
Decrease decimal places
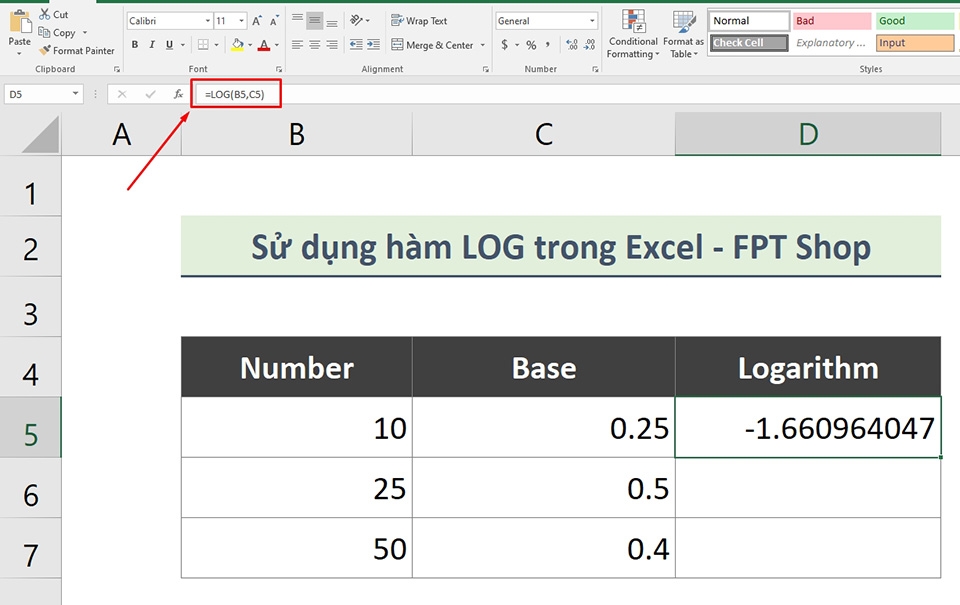590,45
